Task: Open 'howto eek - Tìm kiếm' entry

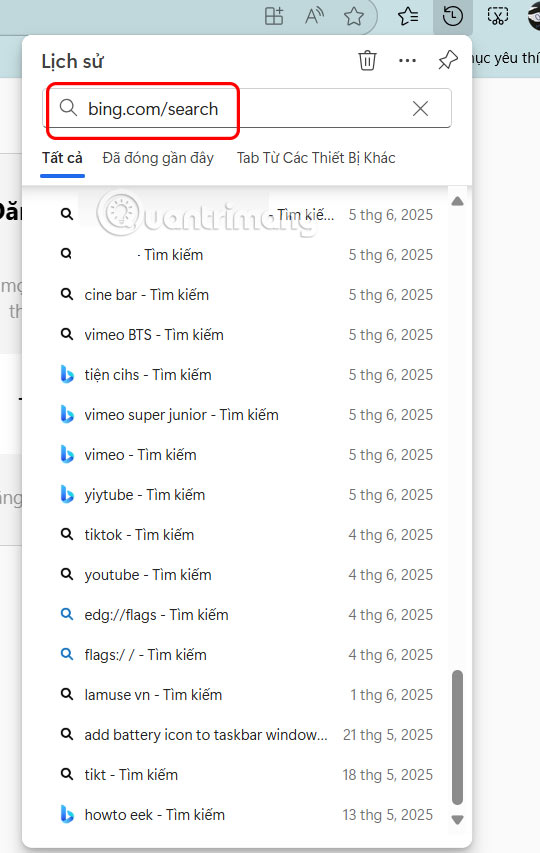Action: pyautogui.click(x=247, y=815)
